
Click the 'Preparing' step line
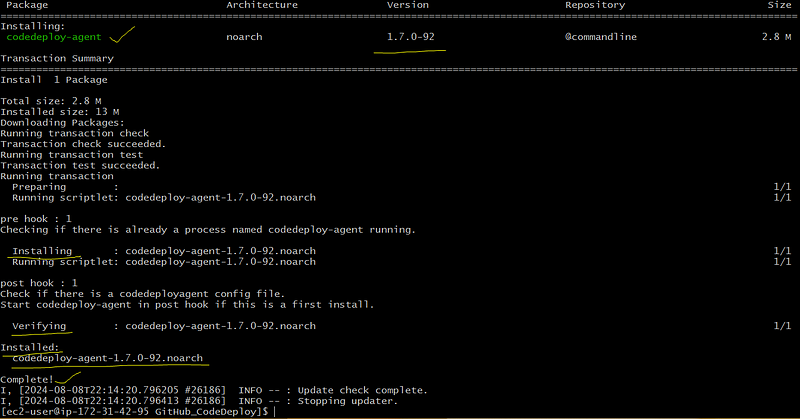402,187
